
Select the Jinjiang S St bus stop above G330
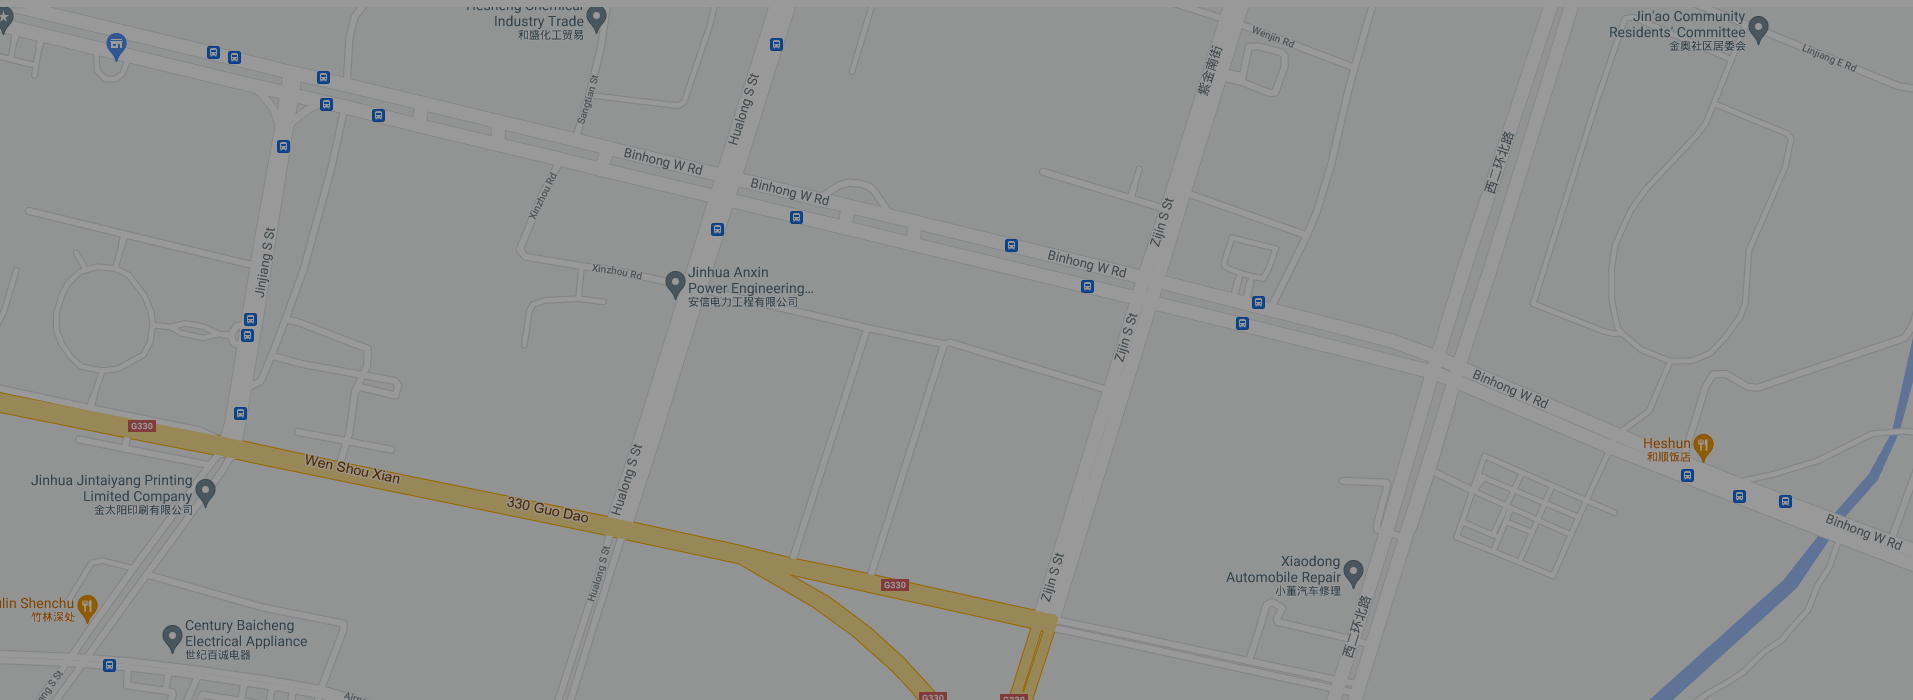coord(240,413)
